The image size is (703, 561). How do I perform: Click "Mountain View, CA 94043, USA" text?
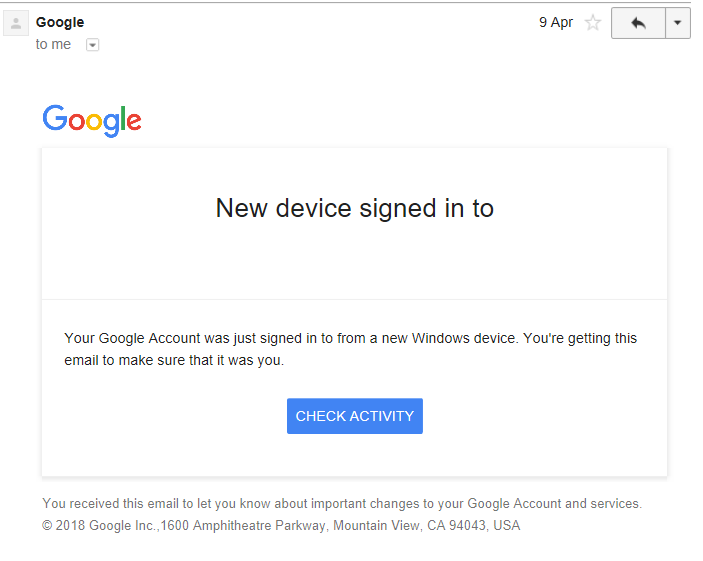(x=426, y=526)
